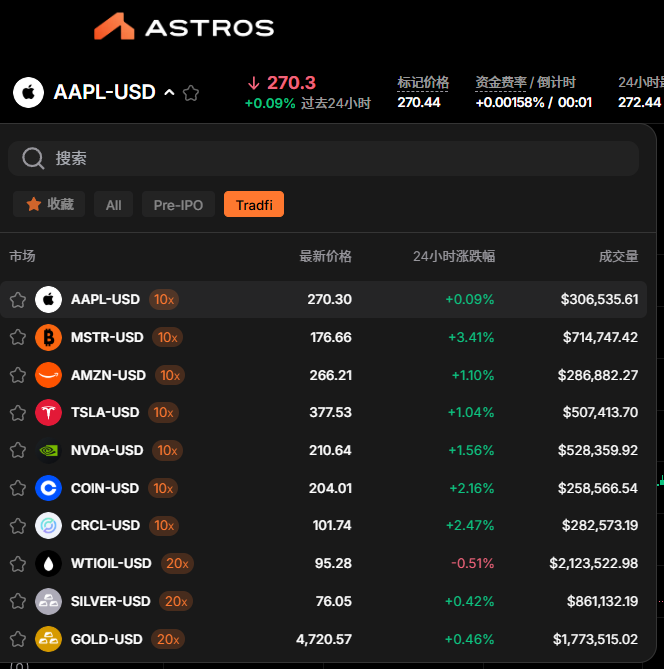The height and width of the screenshot is (669, 664).
Task: Click the Astros logo
Action: 184,27
